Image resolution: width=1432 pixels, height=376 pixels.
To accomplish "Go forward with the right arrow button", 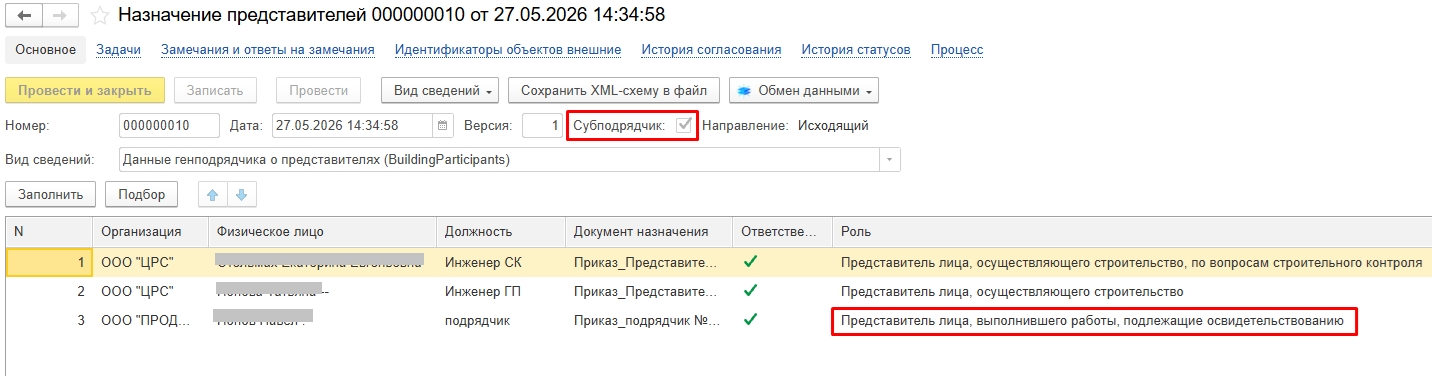I will (x=59, y=16).
